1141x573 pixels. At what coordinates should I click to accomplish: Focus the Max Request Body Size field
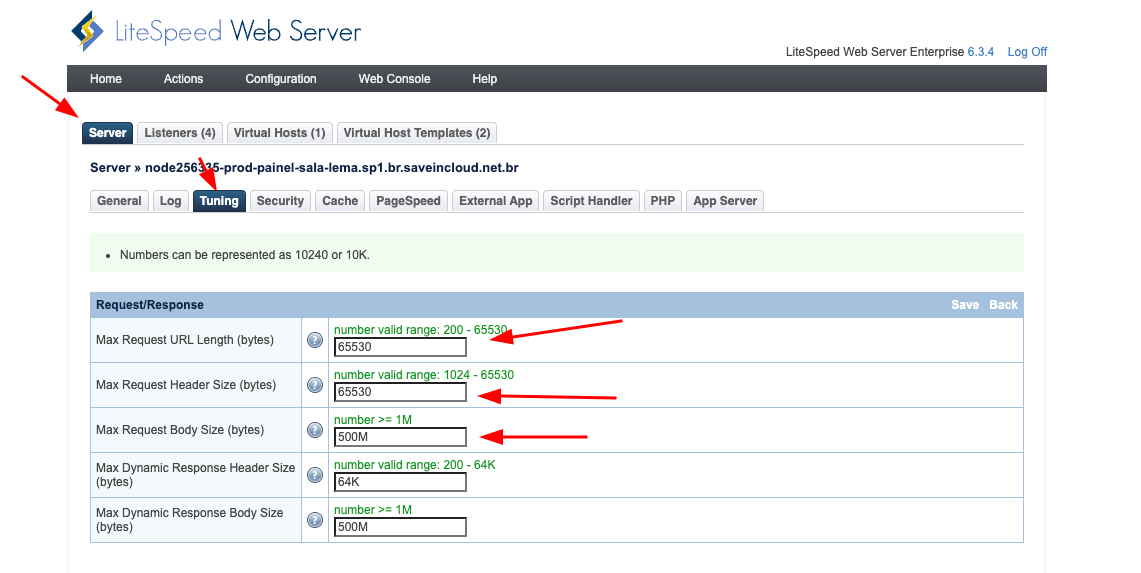pos(400,437)
